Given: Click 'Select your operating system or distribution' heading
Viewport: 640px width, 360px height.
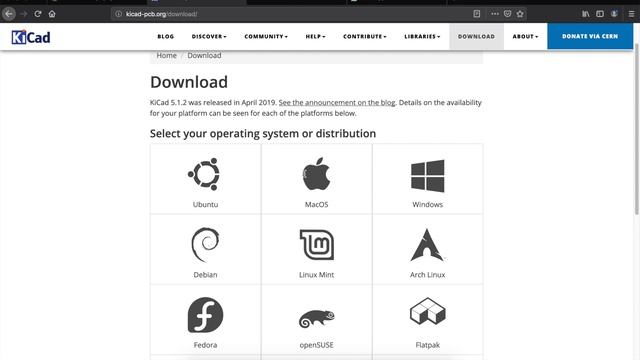Looking at the screenshot, I should (263, 133).
